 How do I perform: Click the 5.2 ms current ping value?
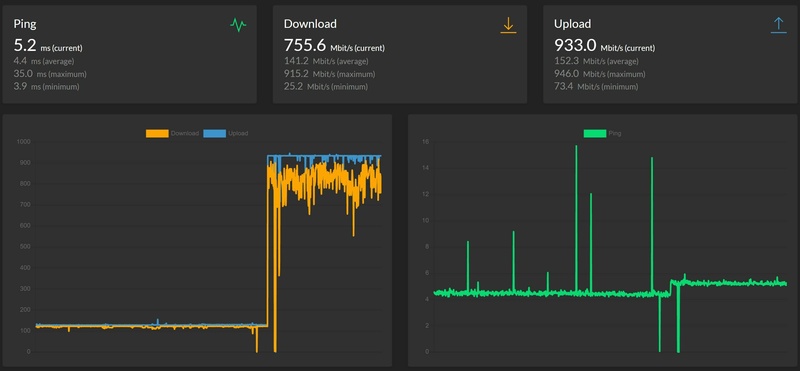pos(48,46)
